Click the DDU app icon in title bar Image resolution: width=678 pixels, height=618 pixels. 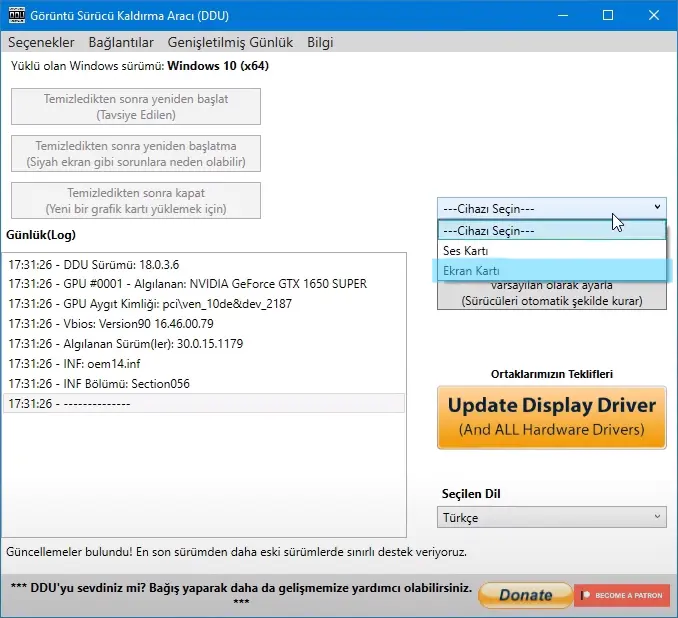tap(16, 16)
